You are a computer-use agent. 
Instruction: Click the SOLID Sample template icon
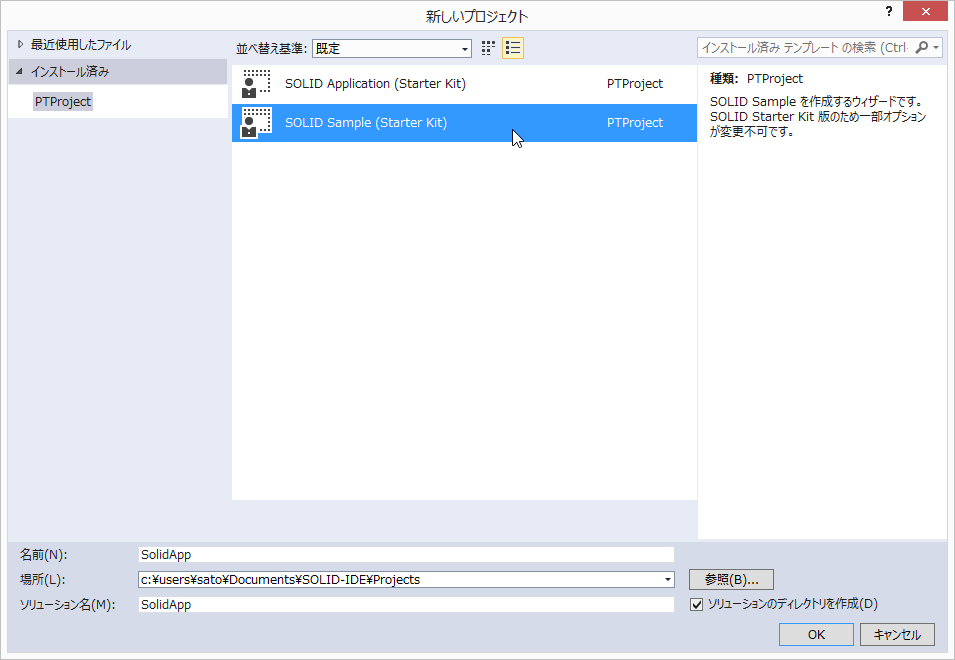(257, 123)
